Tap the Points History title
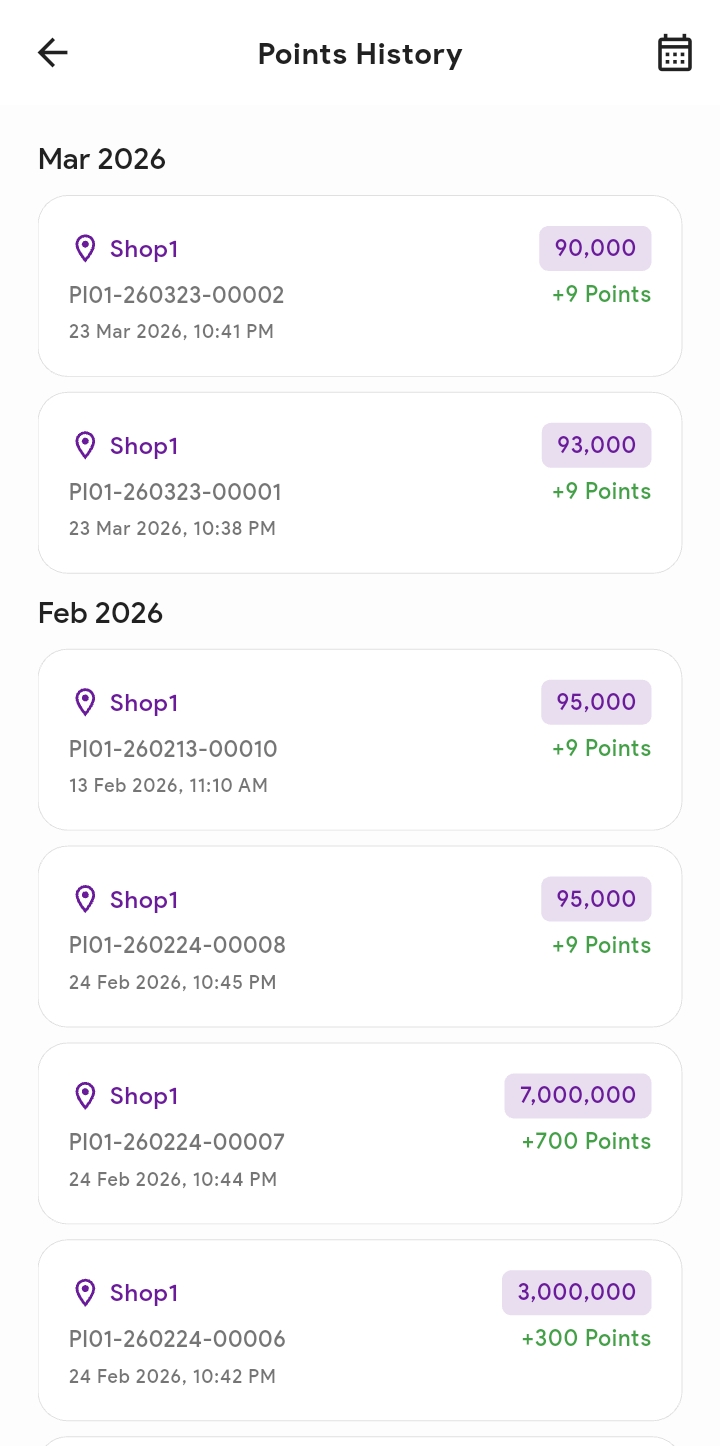The width and height of the screenshot is (720, 1446). coord(360,54)
